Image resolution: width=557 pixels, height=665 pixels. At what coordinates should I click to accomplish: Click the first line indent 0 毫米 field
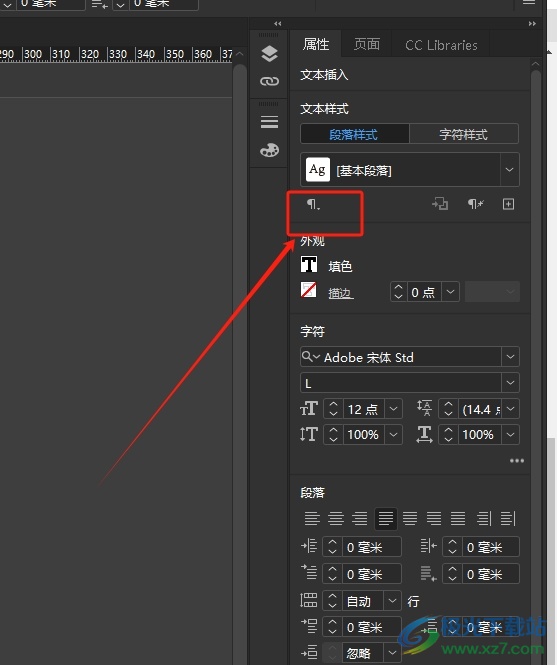click(x=371, y=573)
